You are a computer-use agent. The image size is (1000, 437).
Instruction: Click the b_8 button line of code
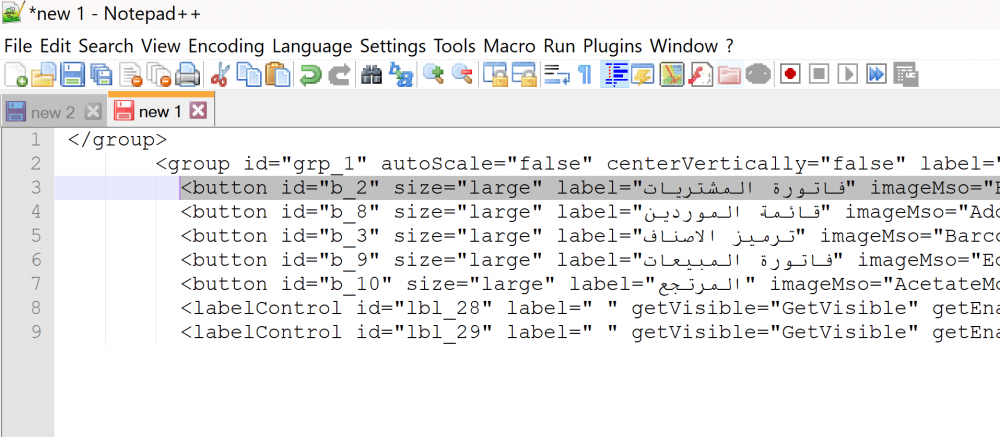[500, 212]
